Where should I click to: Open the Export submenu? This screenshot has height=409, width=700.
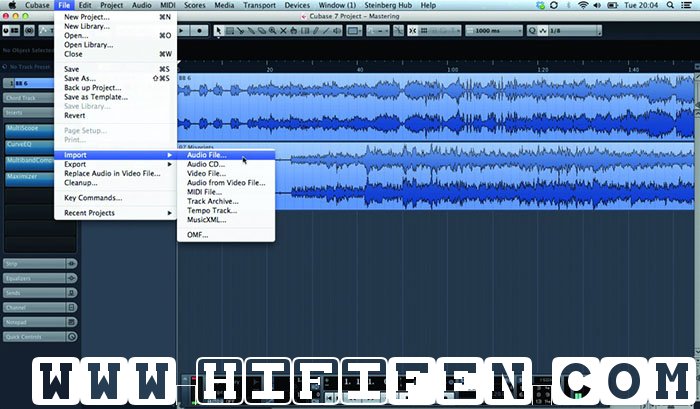coord(115,164)
